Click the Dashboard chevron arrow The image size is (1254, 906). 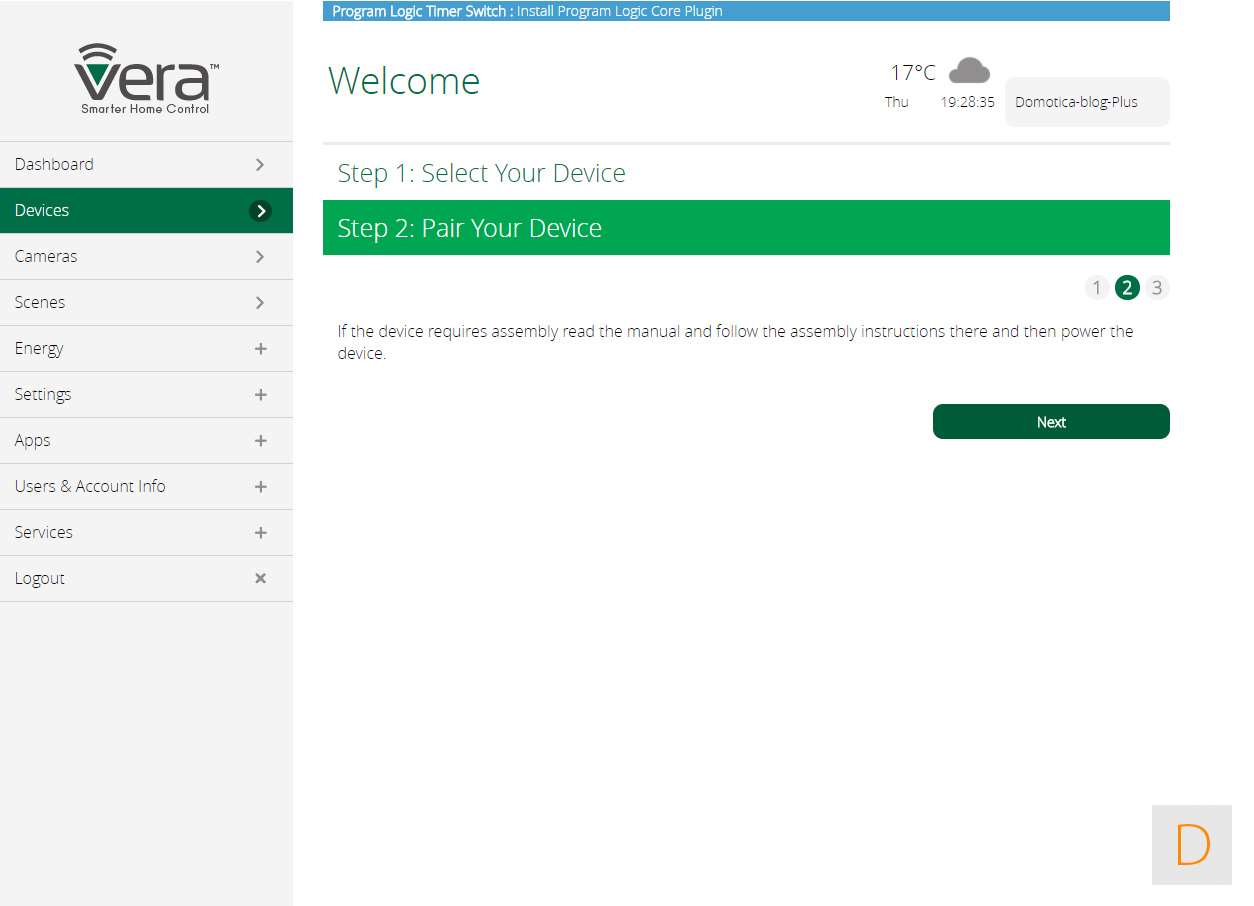(260, 164)
